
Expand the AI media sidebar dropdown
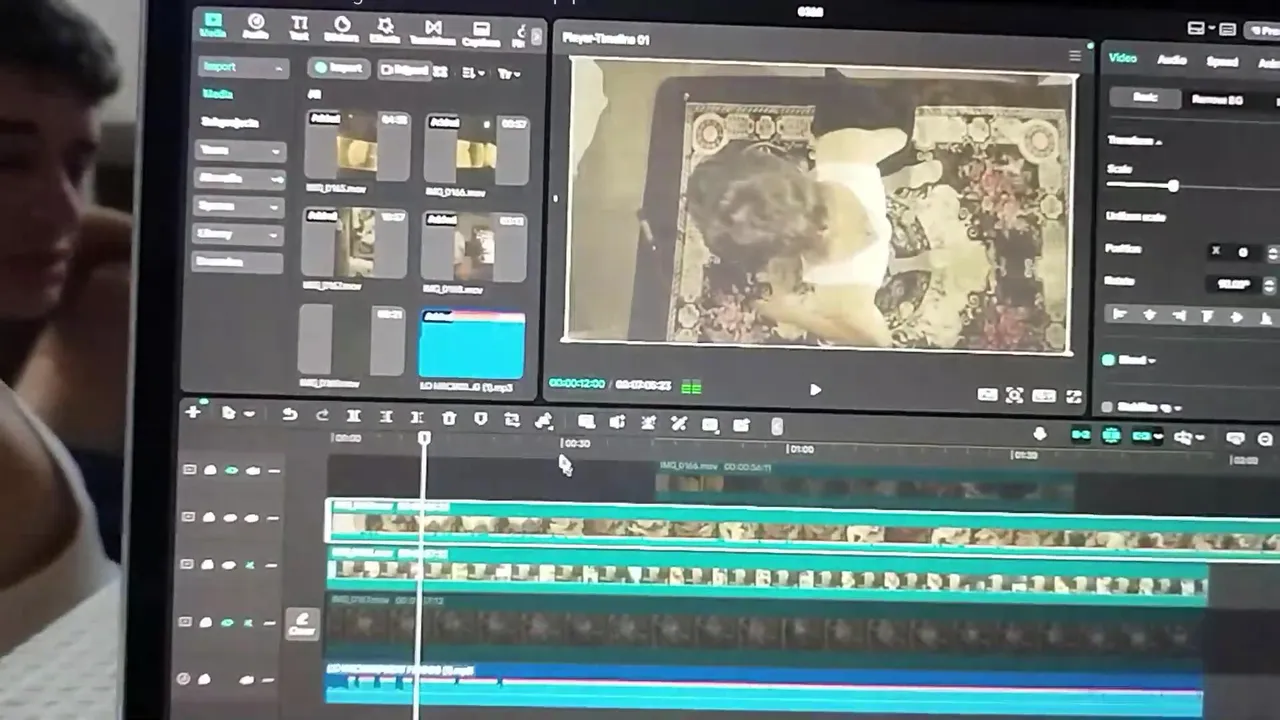pos(240,178)
